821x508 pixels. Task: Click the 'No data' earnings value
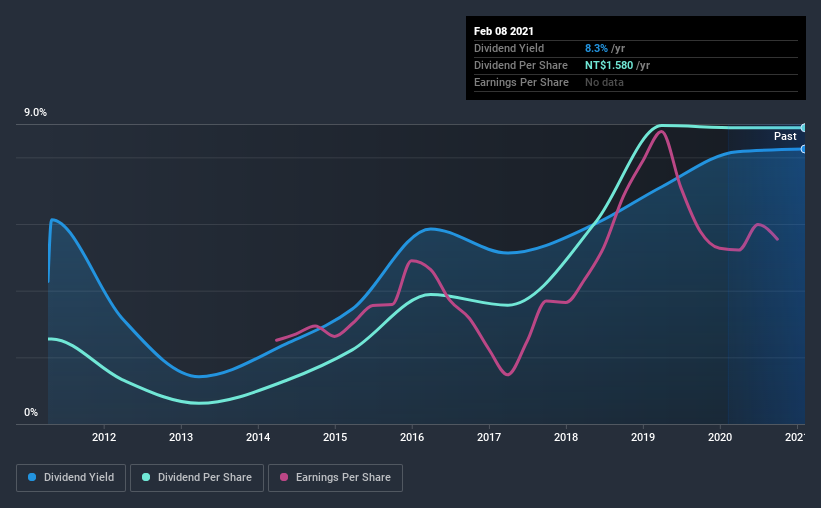pyautogui.click(x=604, y=83)
